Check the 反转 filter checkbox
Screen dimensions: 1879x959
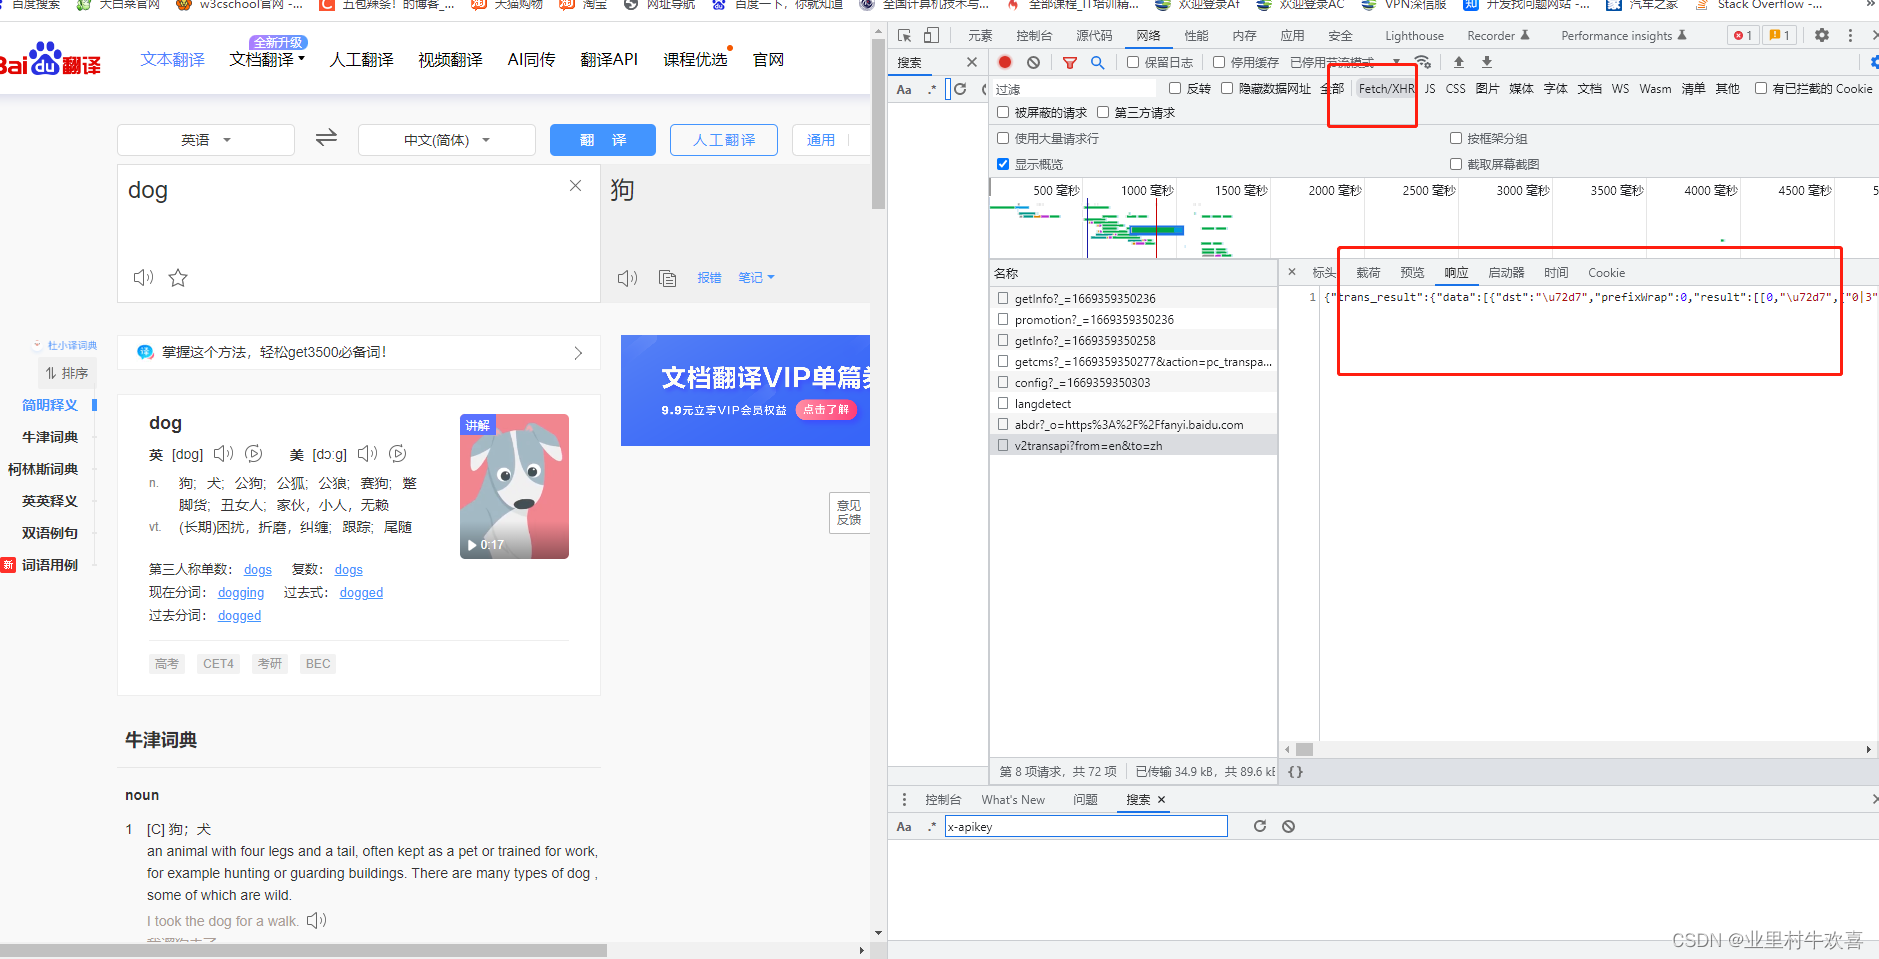pos(1175,88)
